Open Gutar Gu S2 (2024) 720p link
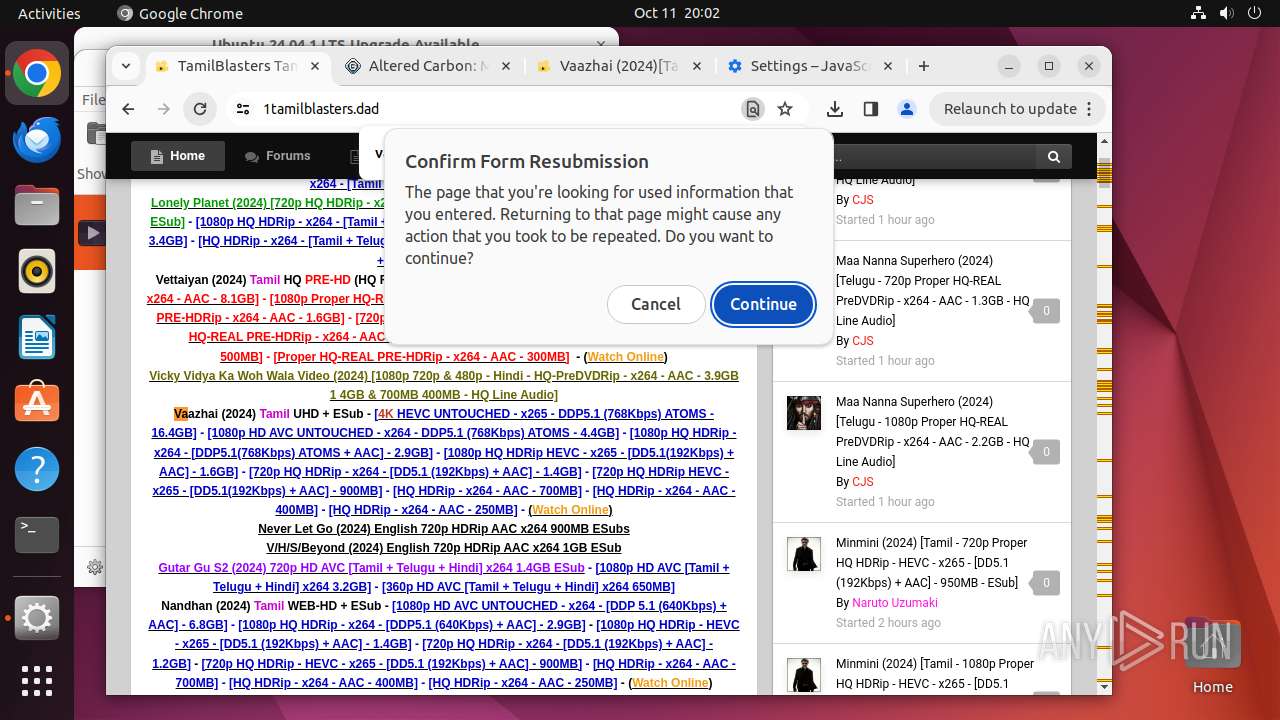 (x=371, y=567)
